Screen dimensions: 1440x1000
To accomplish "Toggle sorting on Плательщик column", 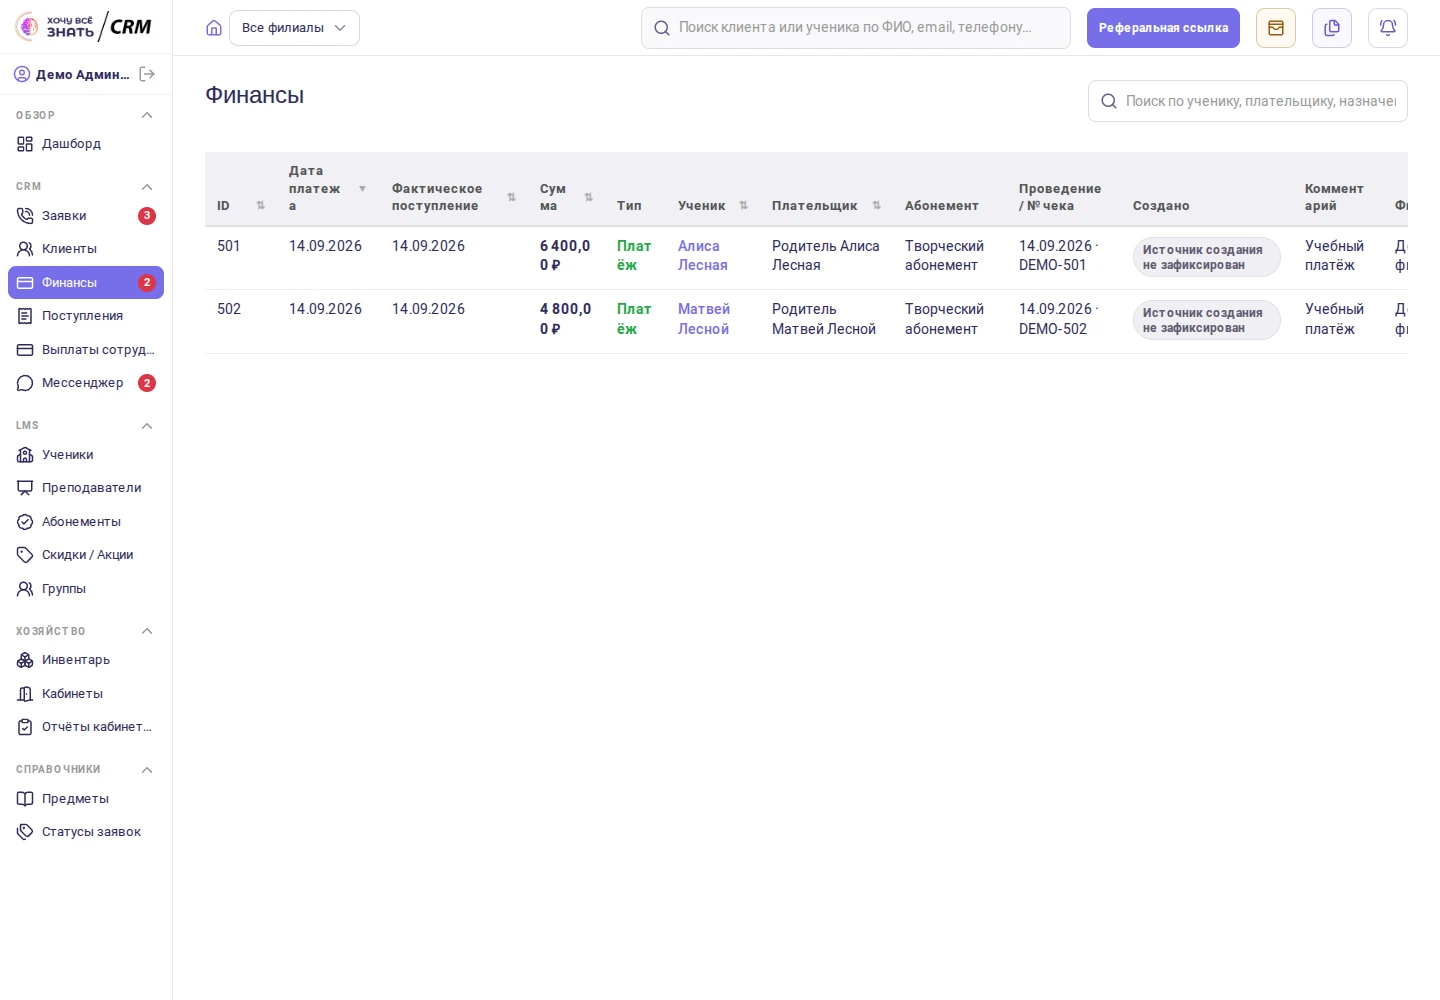I will coord(877,206).
